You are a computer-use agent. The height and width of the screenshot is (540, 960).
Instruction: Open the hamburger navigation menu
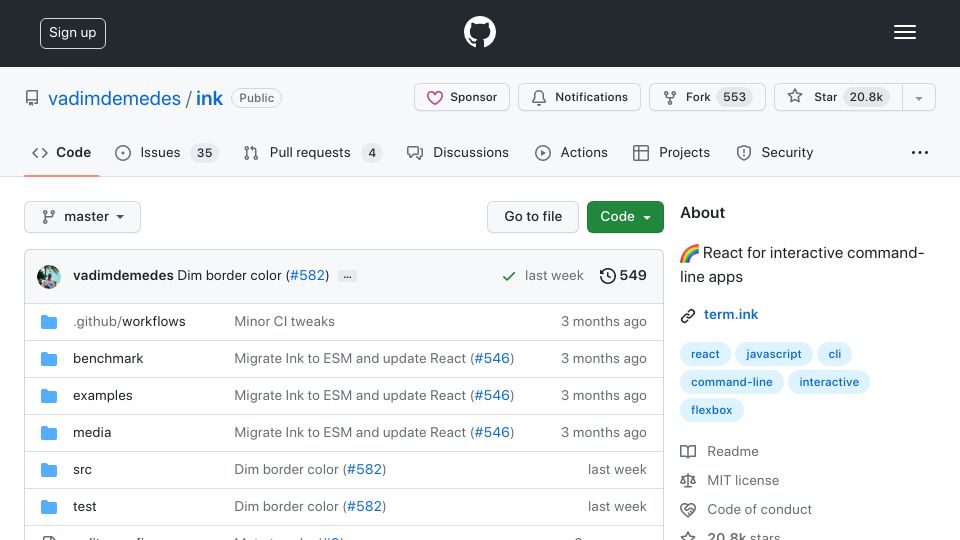[x=904, y=32]
